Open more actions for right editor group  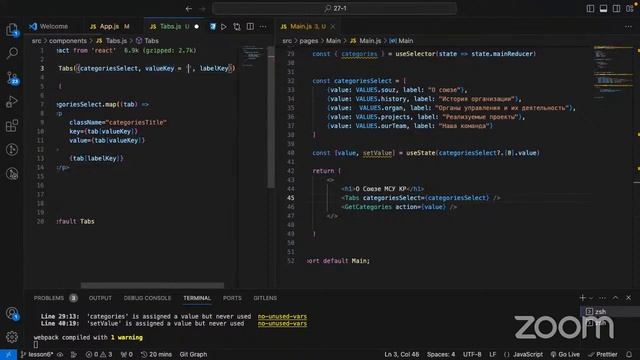[x=628, y=27]
